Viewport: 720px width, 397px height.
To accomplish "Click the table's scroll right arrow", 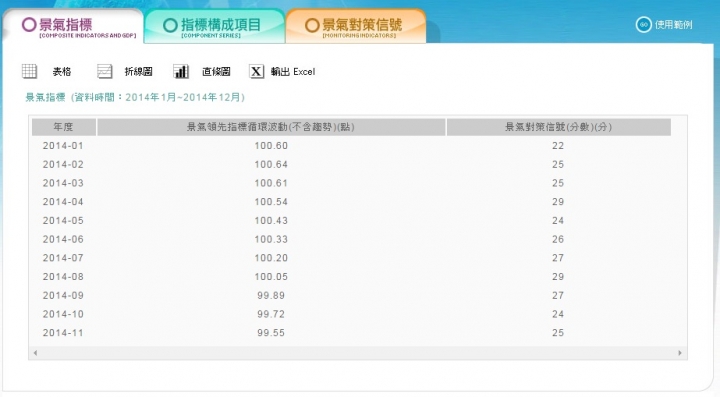I will pyautogui.click(x=680, y=353).
